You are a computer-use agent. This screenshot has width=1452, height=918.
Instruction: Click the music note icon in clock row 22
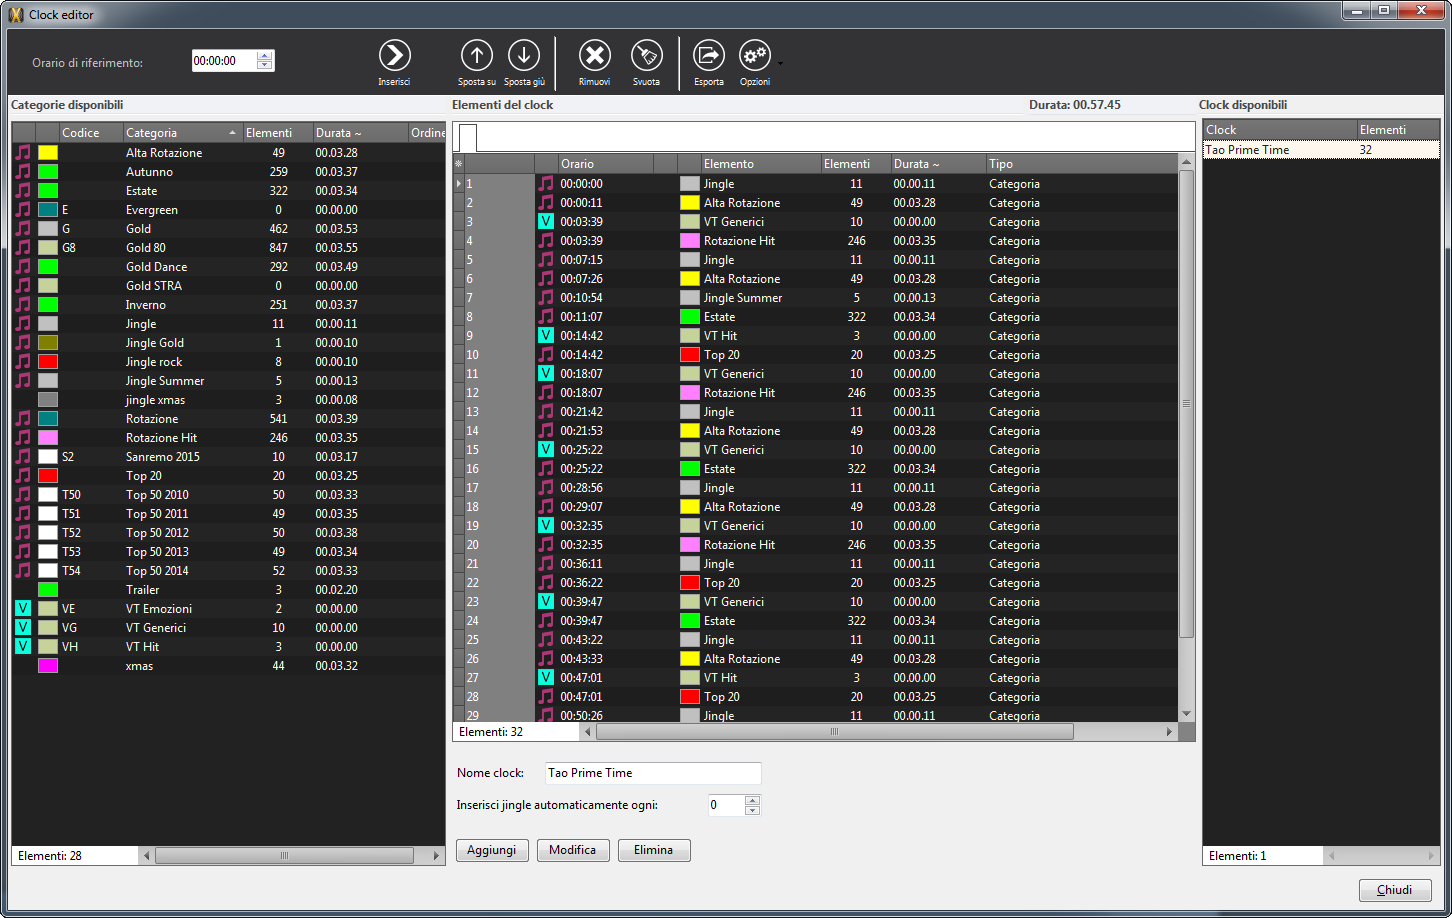click(x=545, y=583)
